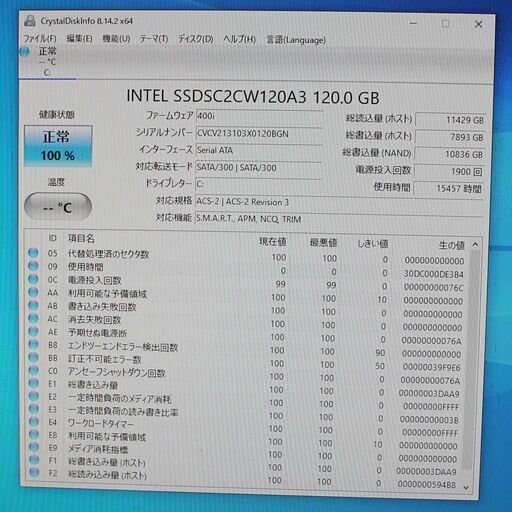The image size is (512, 512).
Task: Open the テーマ(T) menu
Action: click(154, 39)
